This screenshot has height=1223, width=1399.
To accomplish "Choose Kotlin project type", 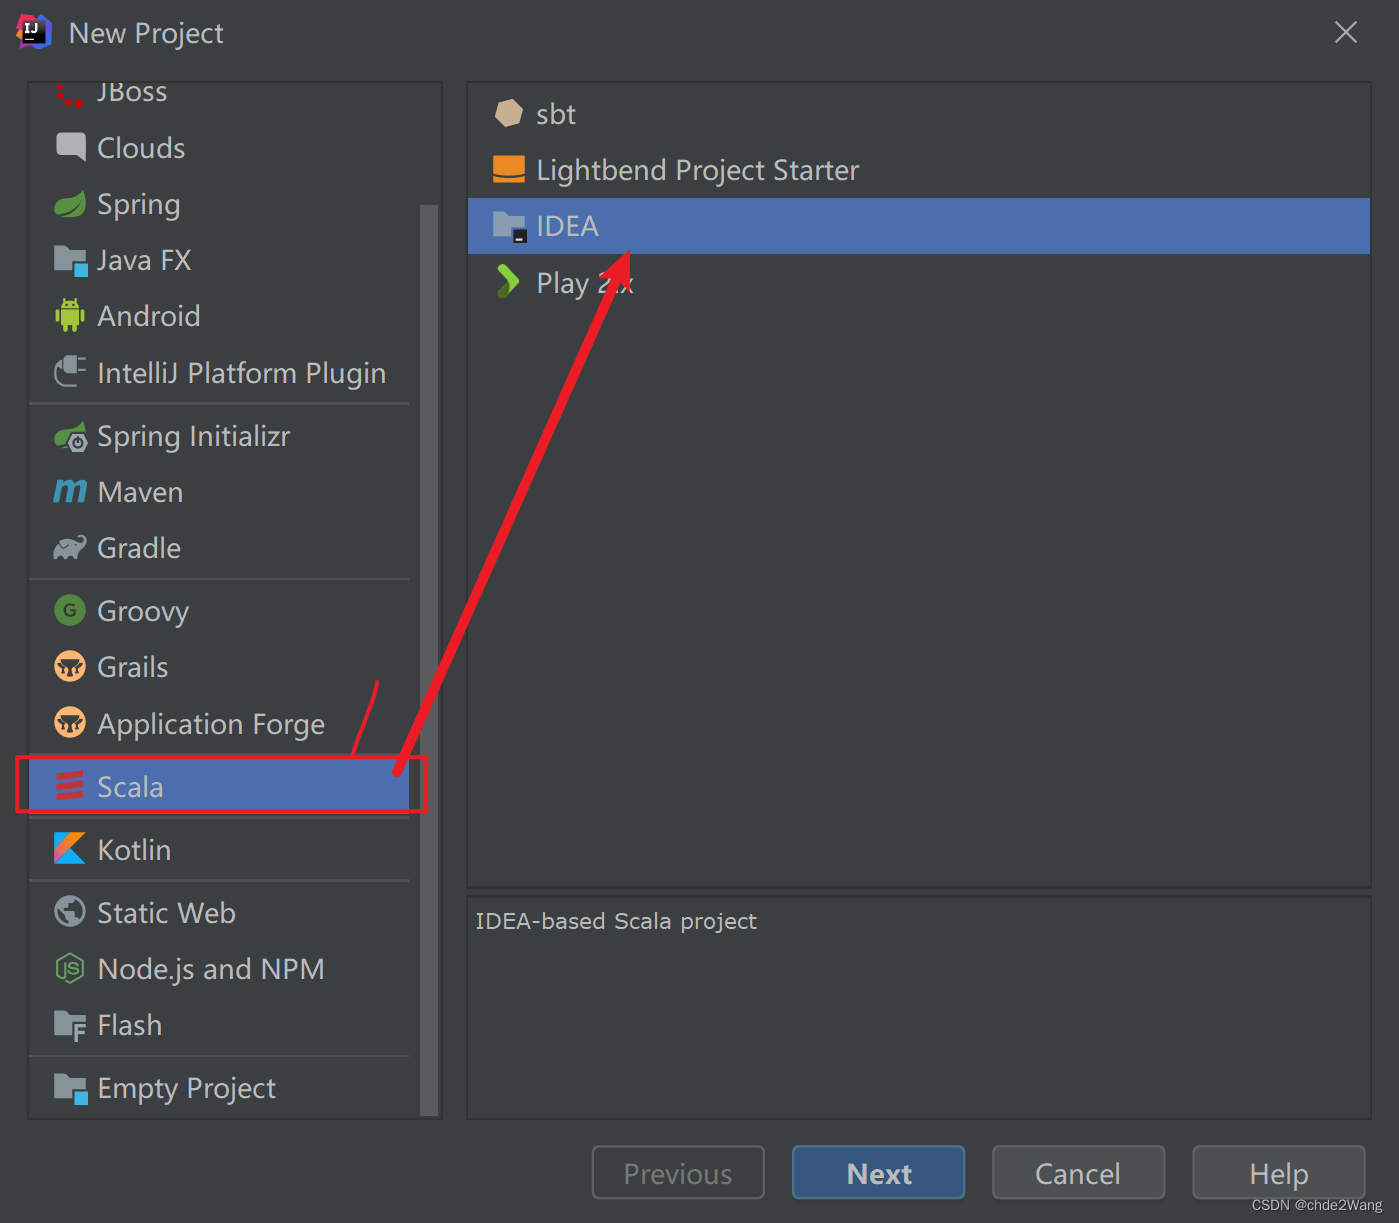I will 220,849.
